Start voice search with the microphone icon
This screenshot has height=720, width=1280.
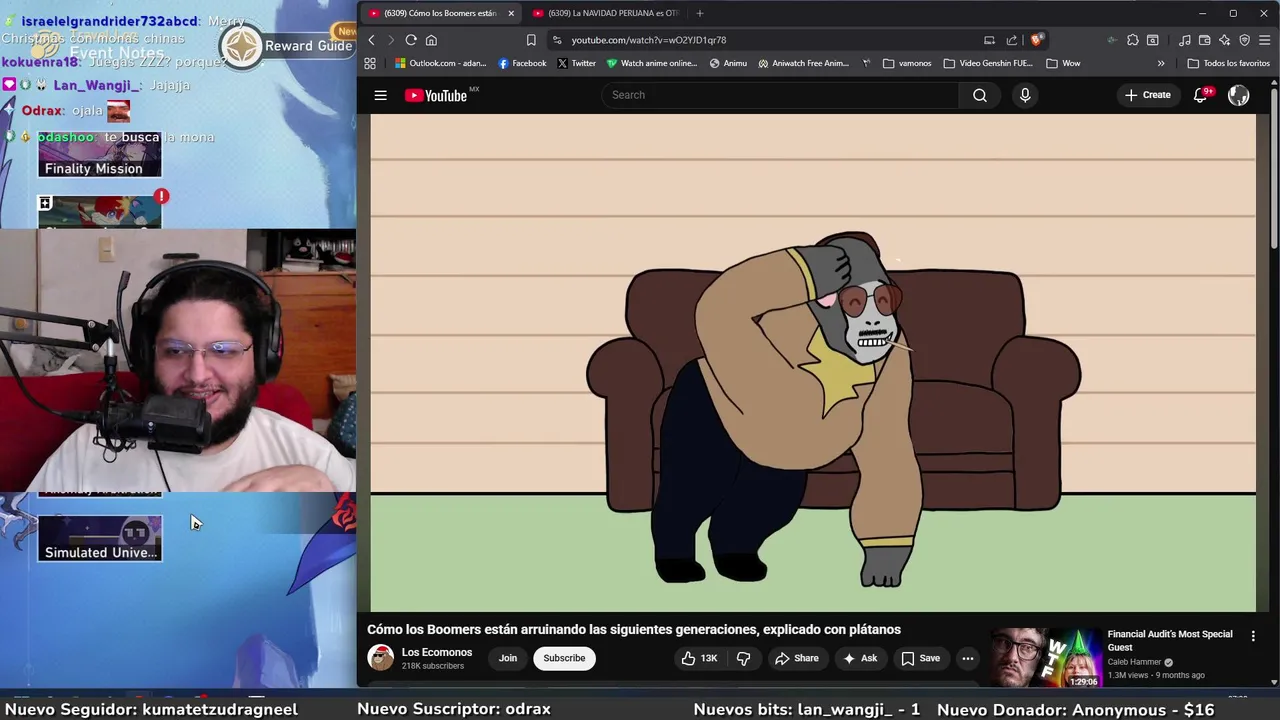pos(1025,95)
